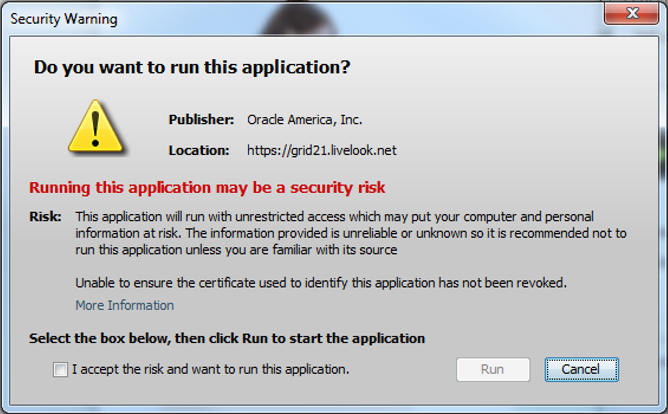This screenshot has height=414, width=668.
Task: Click the 'Publisher:' label
Action: (x=201, y=120)
